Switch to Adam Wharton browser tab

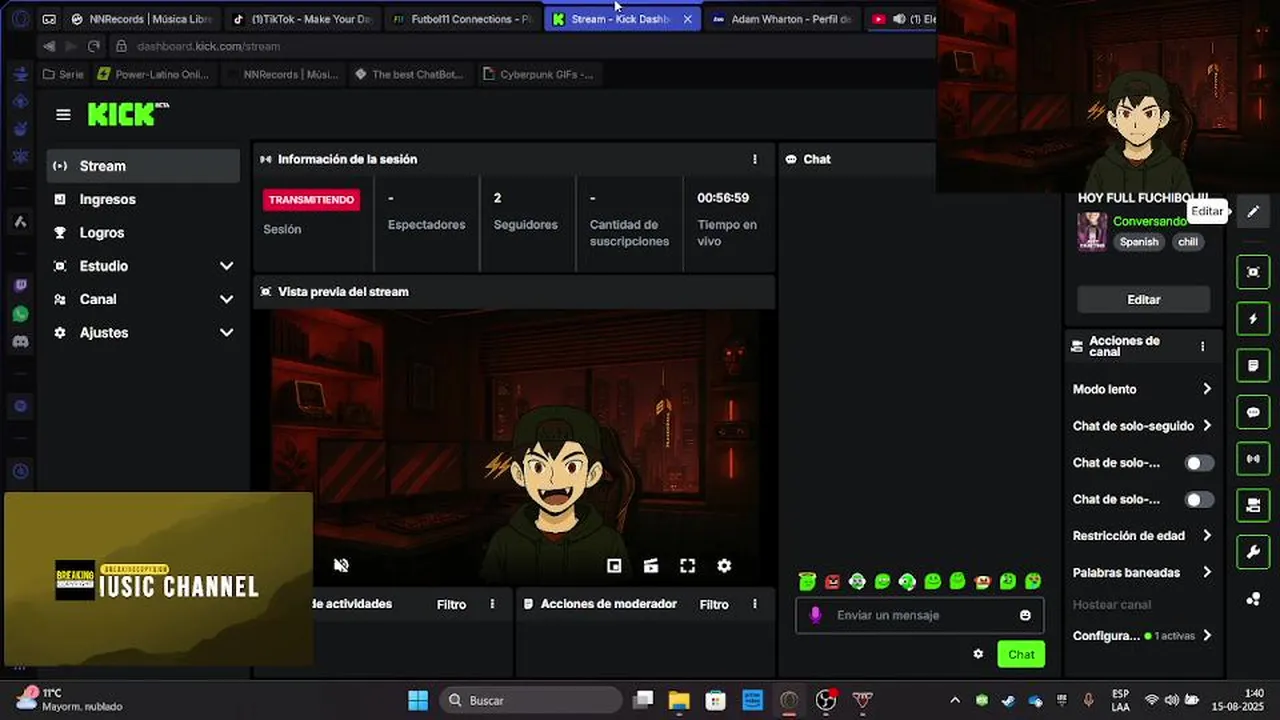[782, 19]
